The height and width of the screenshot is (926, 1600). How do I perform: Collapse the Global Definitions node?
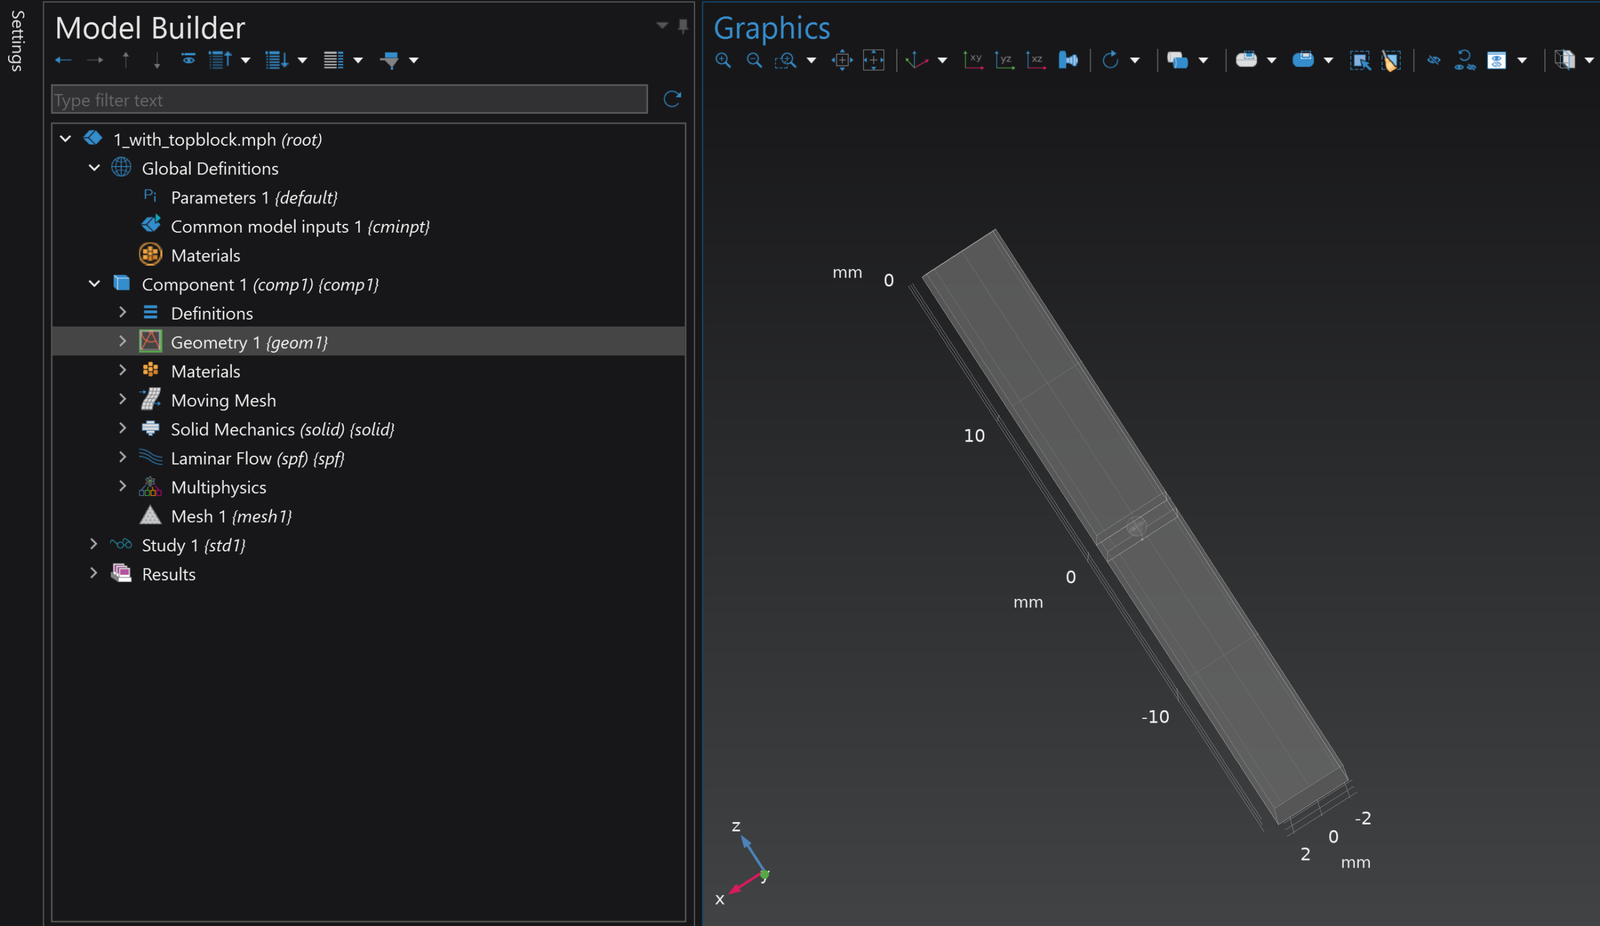point(94,168)
